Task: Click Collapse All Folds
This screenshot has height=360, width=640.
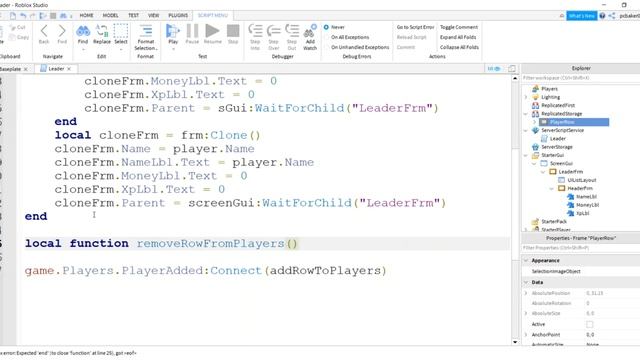Action: (x=459, y=47)
